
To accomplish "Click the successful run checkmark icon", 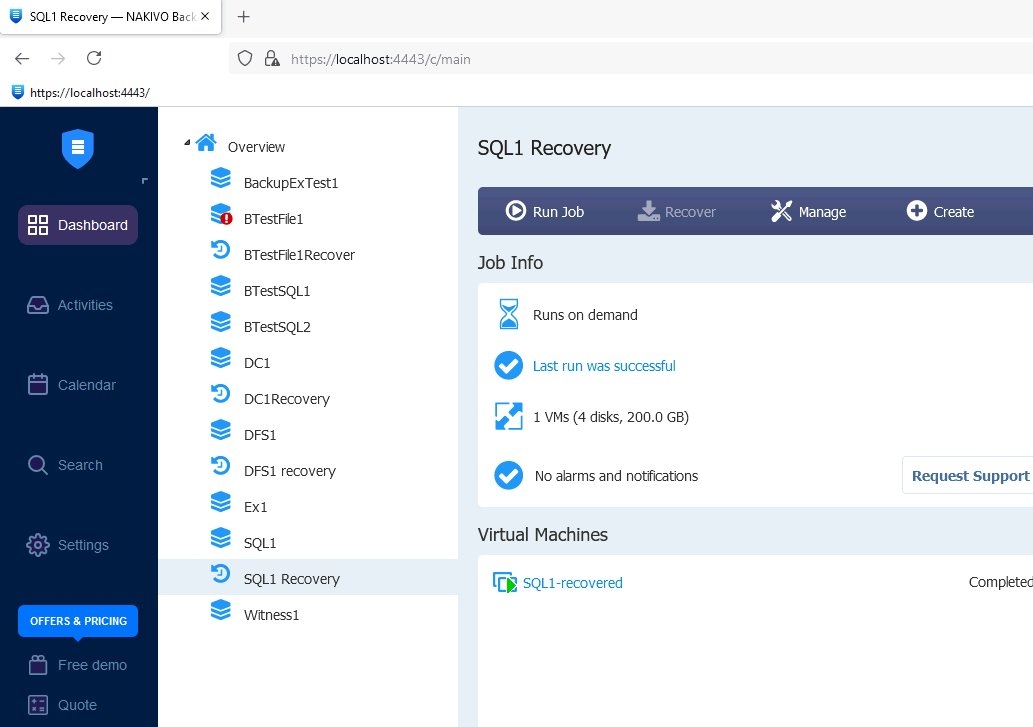I will pos(509,365).
